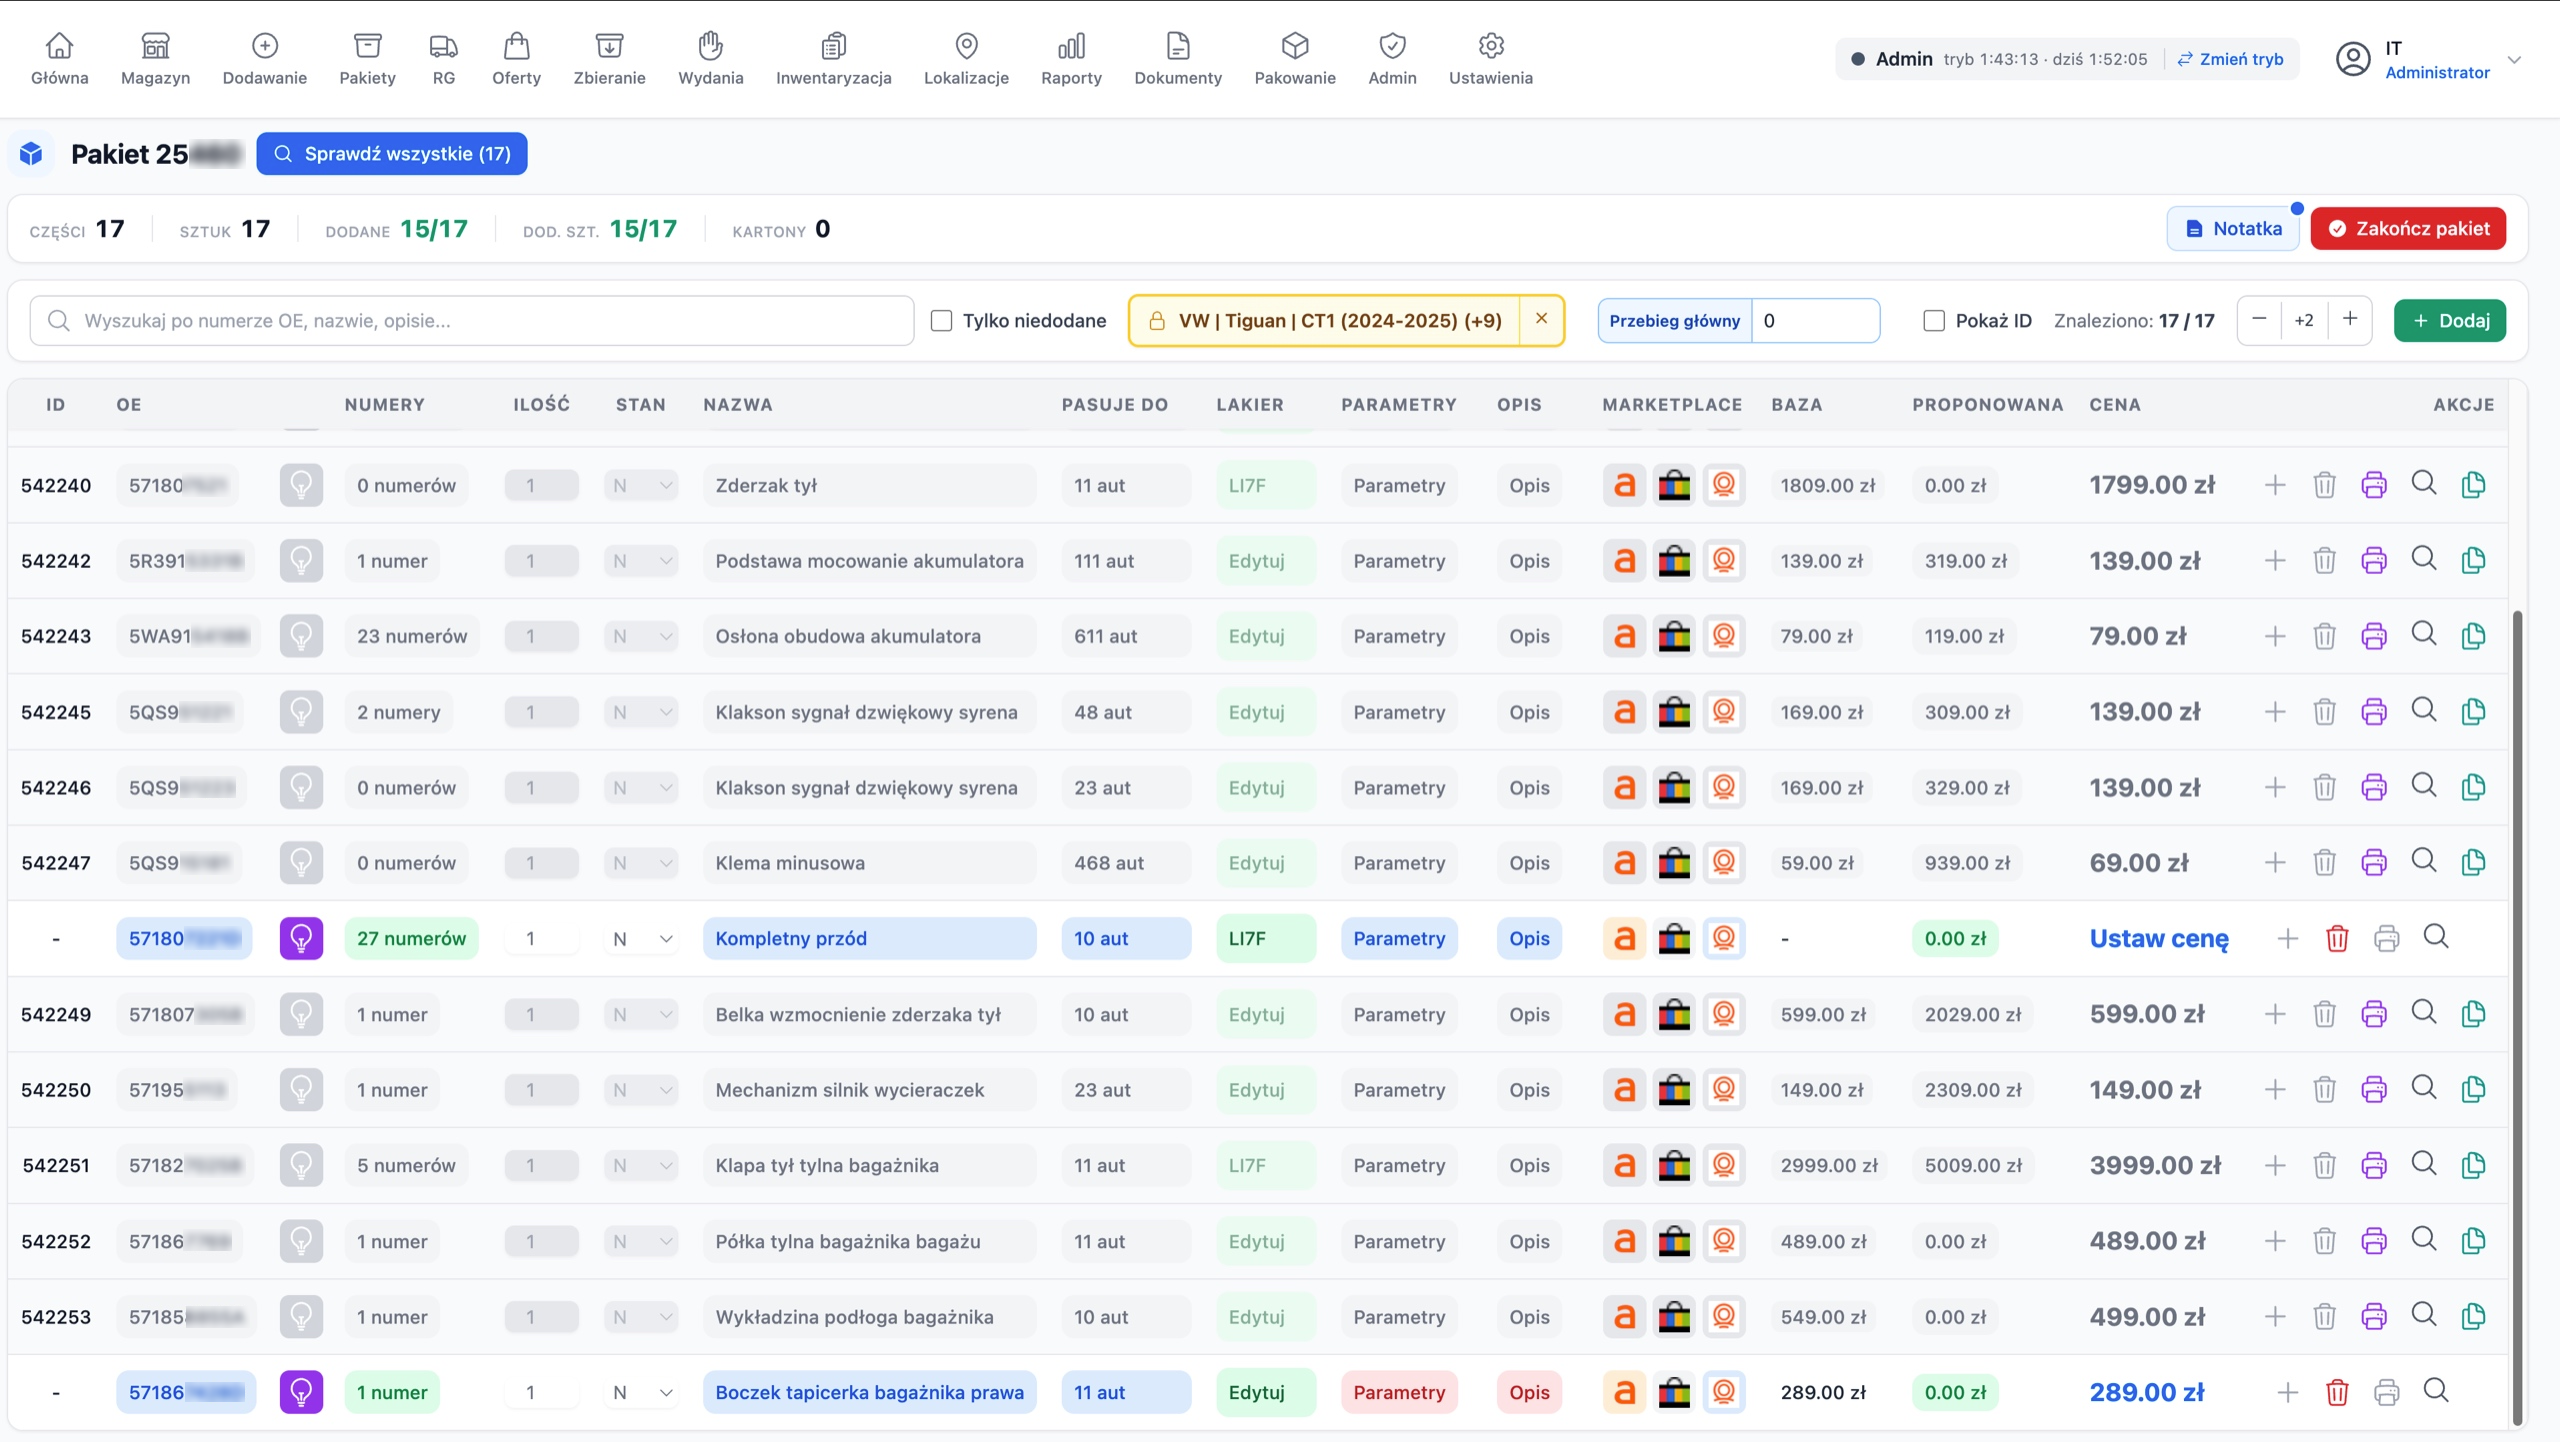Go to Główna in top navigation

tap(59, 59)
